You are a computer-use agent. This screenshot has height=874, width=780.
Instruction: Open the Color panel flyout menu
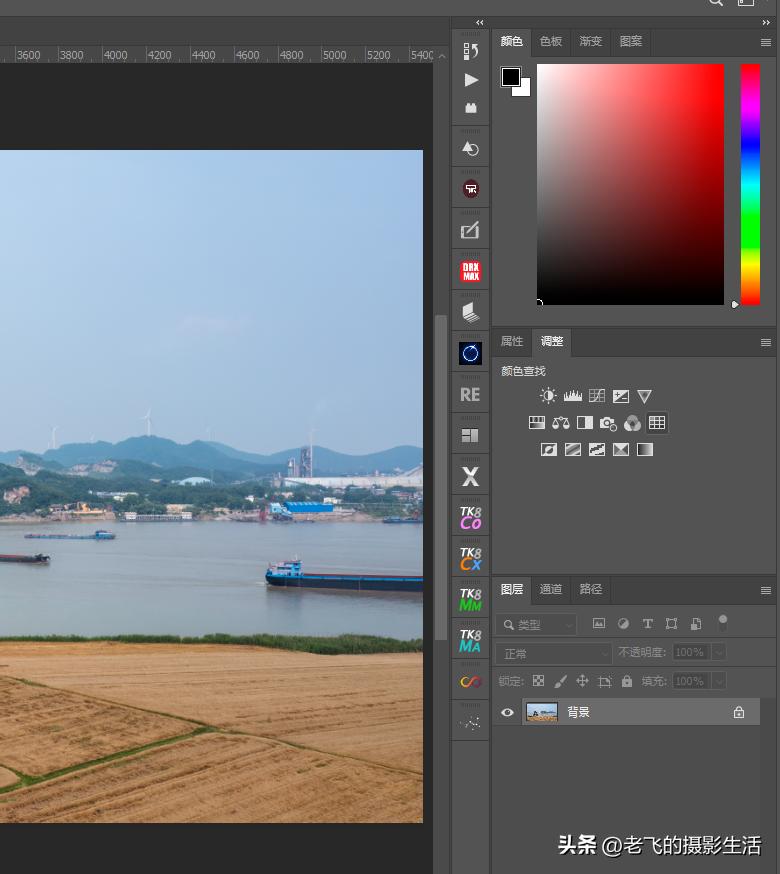coord(766,42)
